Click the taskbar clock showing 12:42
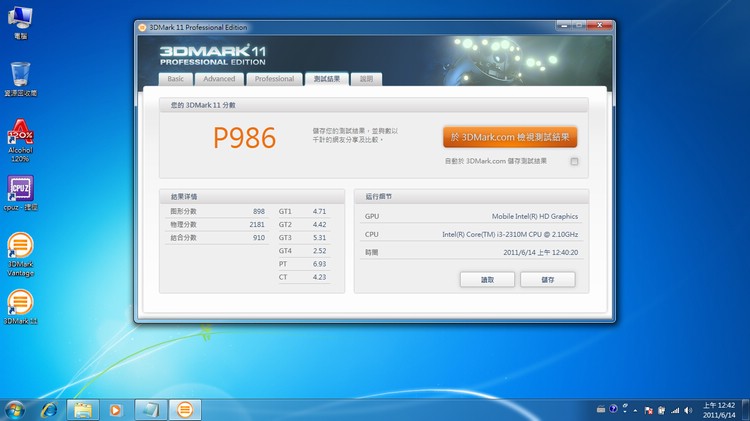Image resolution: width=750 pixels, height=421 pixels. (x=719, y=410)
